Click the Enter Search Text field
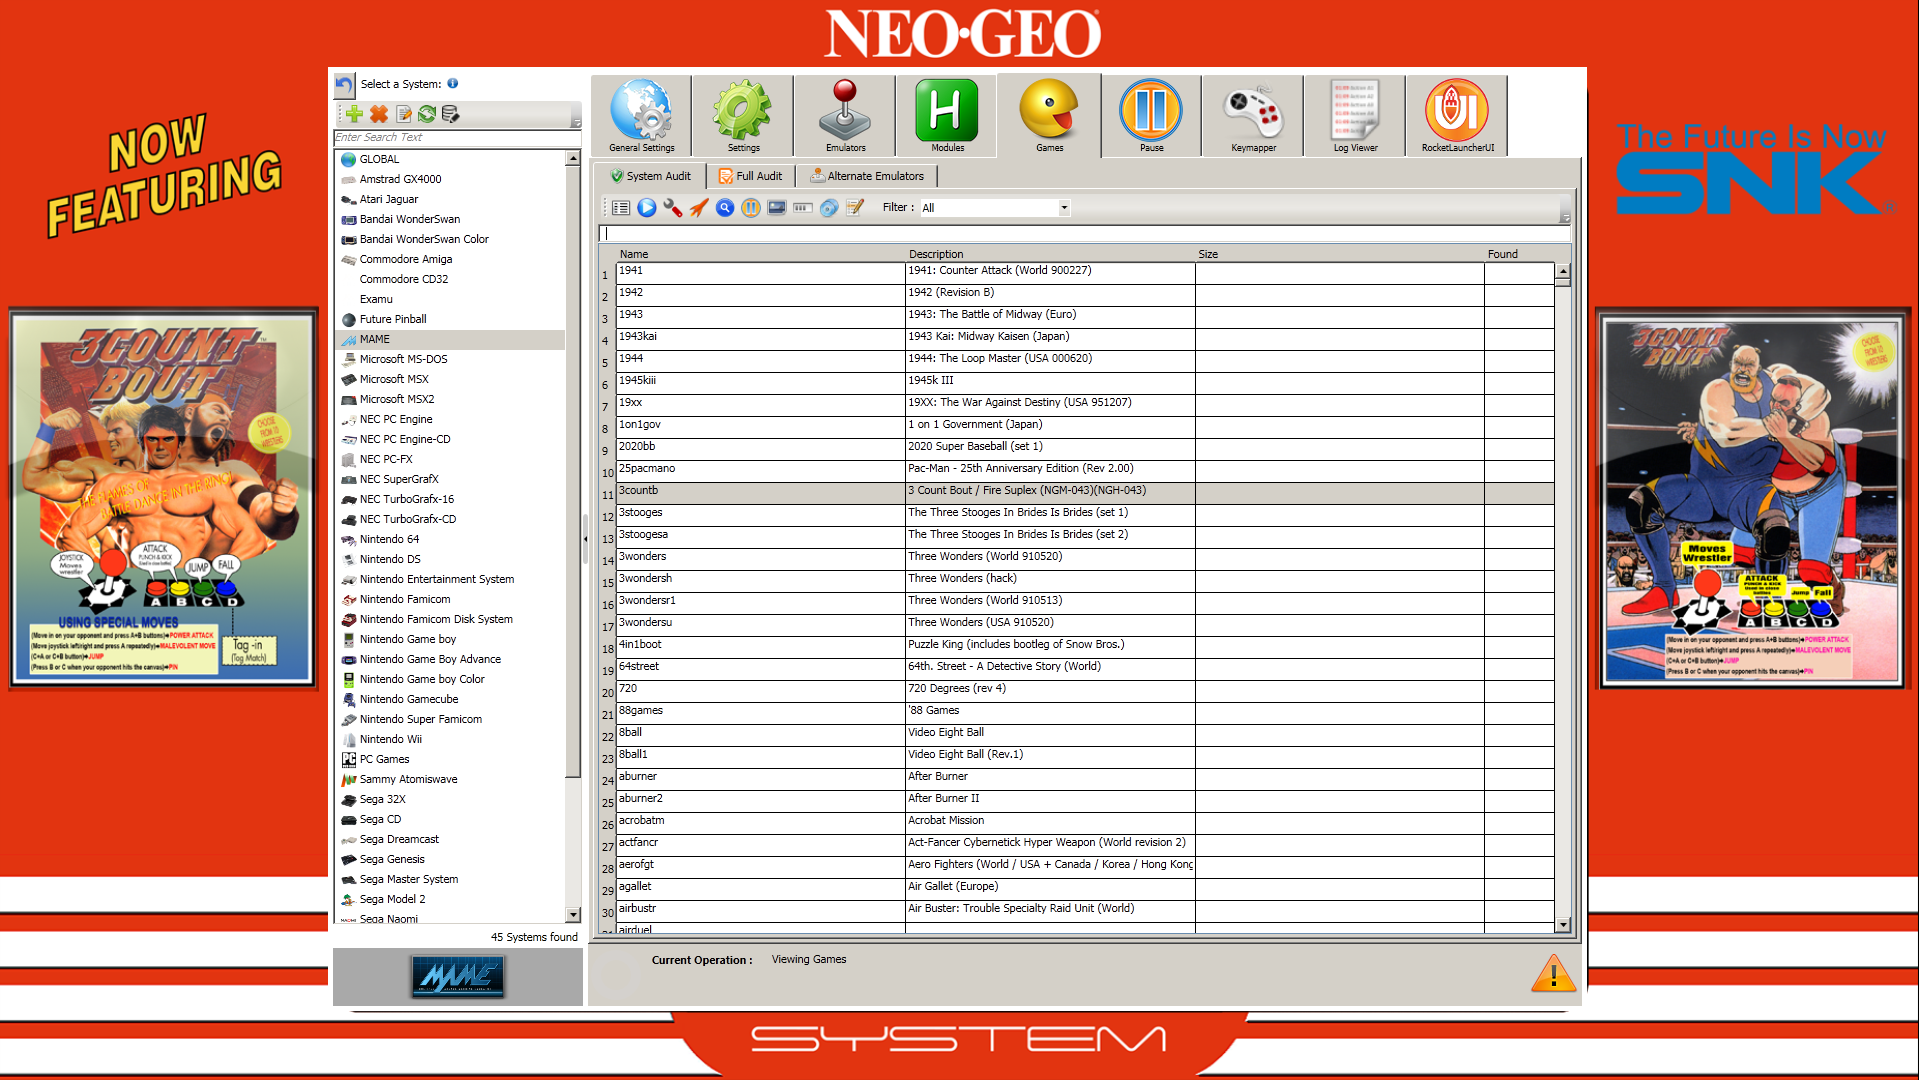The height and width of the screenshot is (1080, 1919). pyautogui.click(x=457, y=138)
